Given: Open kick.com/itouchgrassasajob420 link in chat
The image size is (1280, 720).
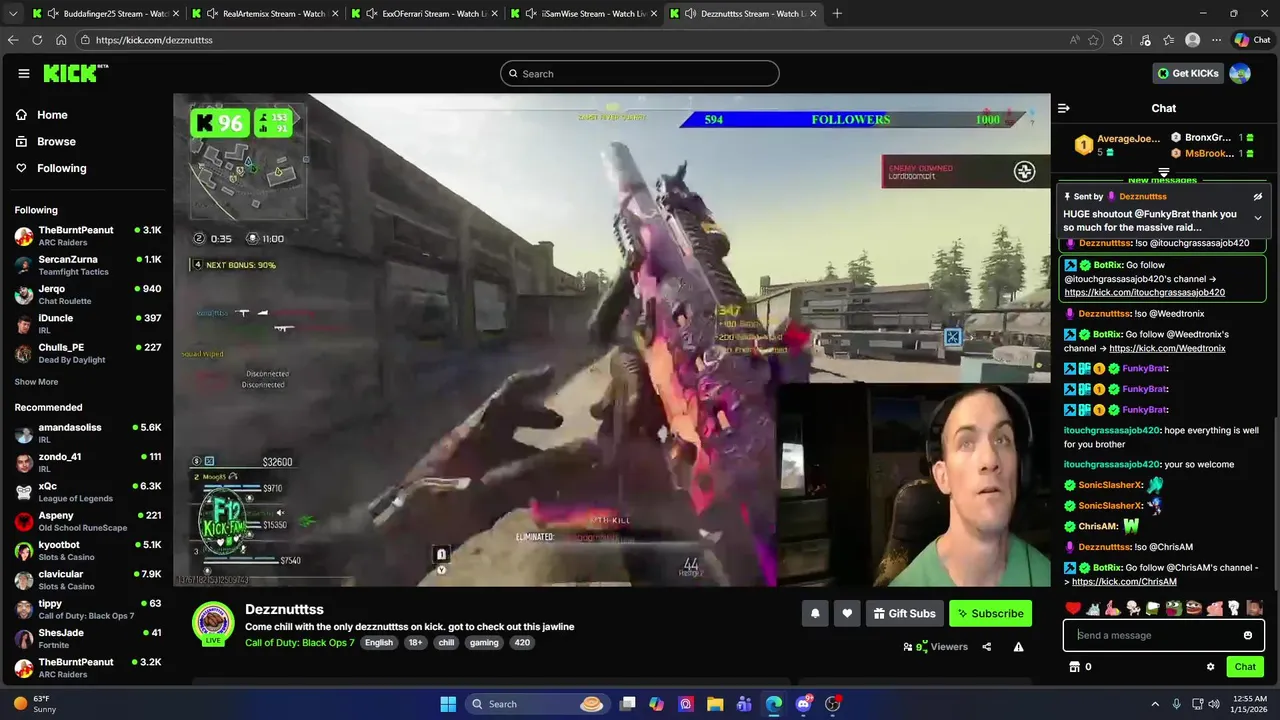Looking at the screenshot, I should point(1144,293).
